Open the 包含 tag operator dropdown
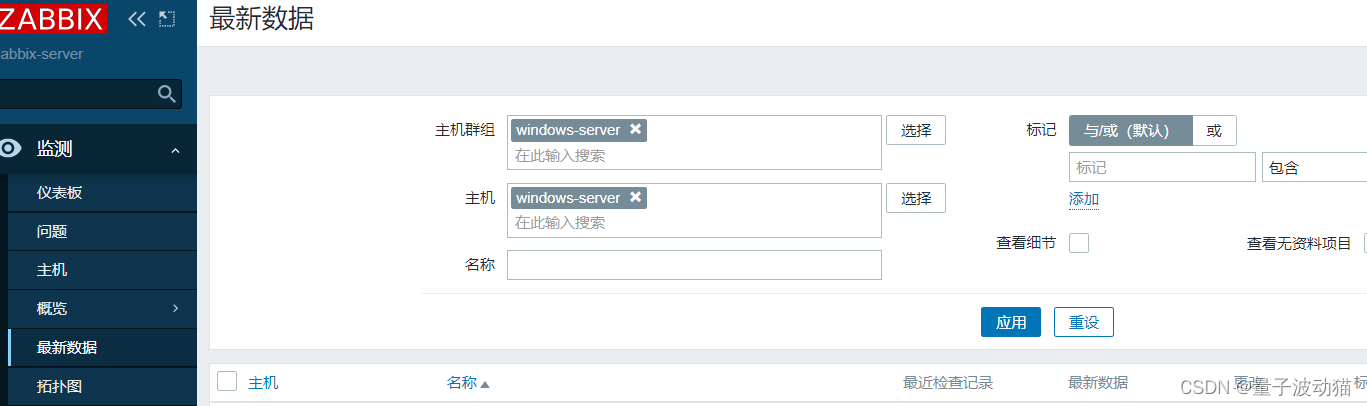Viewport: 1367px width, 406px height. (1314, 168)
